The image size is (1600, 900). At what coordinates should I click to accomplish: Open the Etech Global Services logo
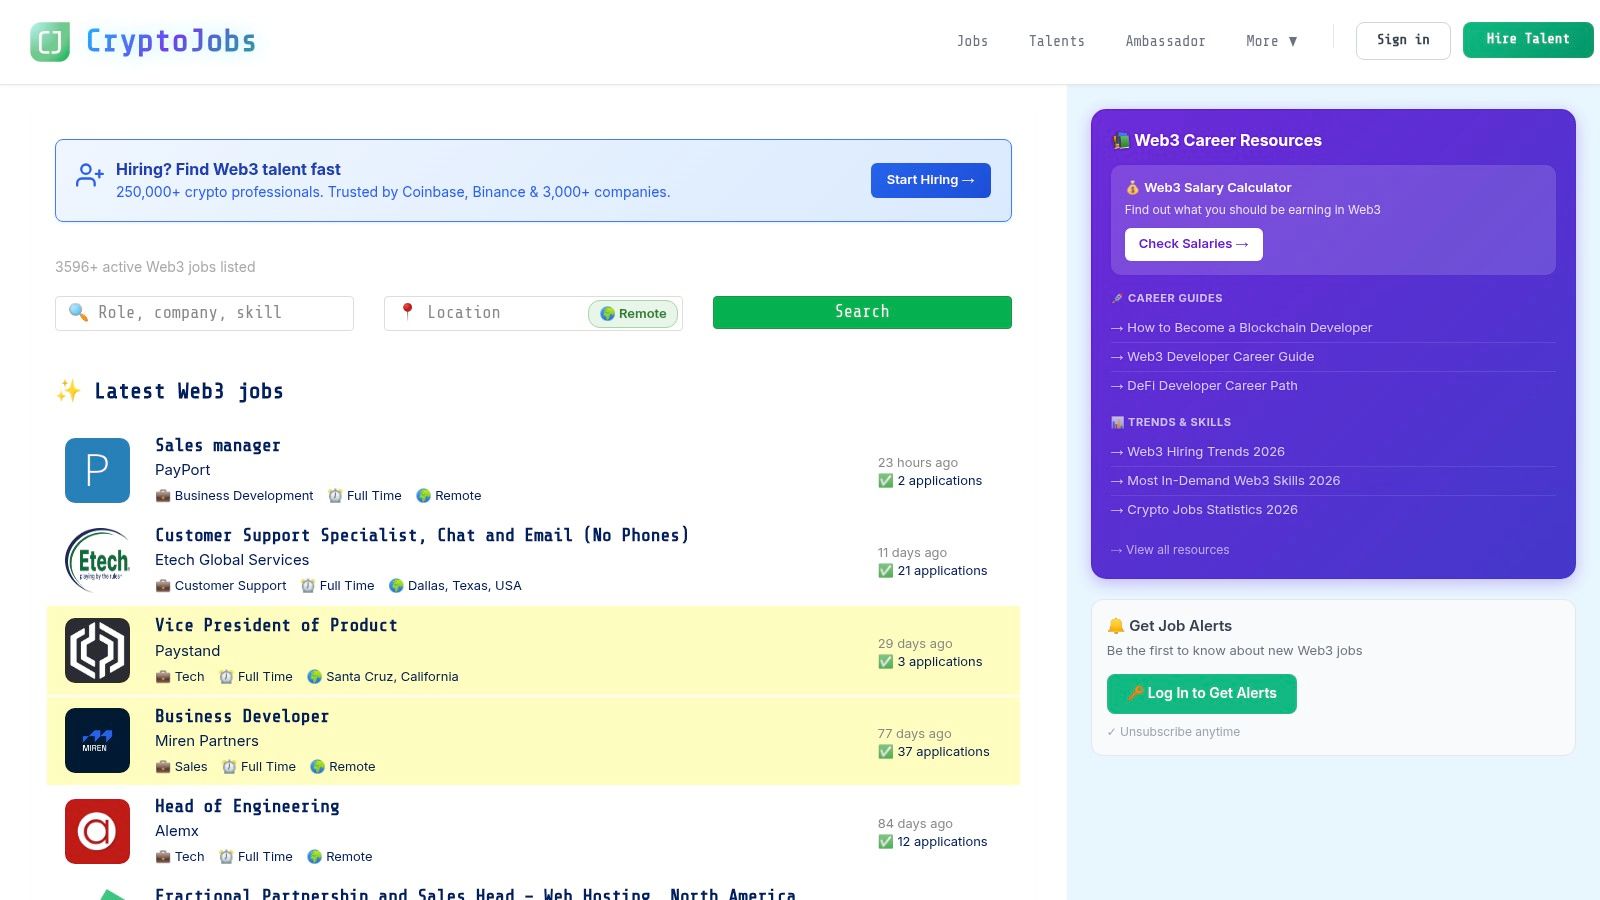pos(97,560)
